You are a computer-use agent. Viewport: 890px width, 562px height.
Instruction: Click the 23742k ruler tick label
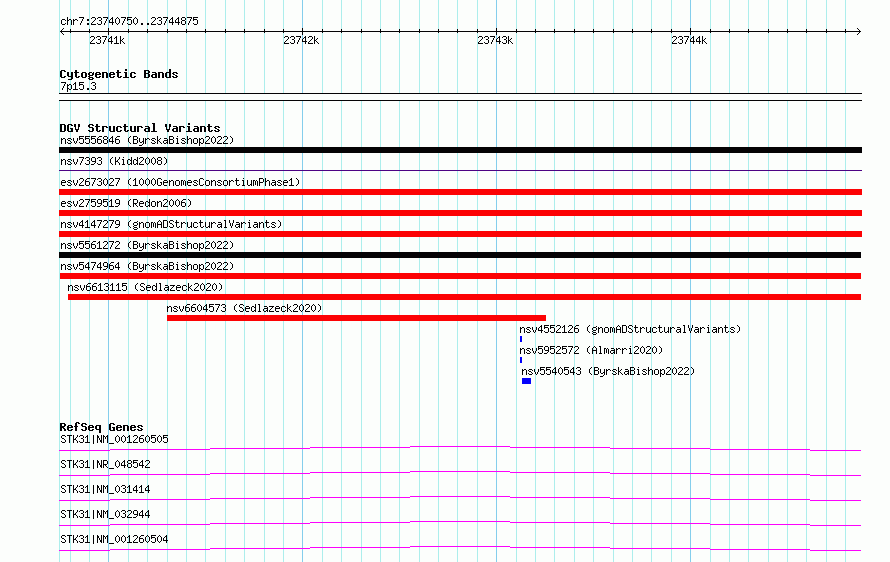click(301, 40)
